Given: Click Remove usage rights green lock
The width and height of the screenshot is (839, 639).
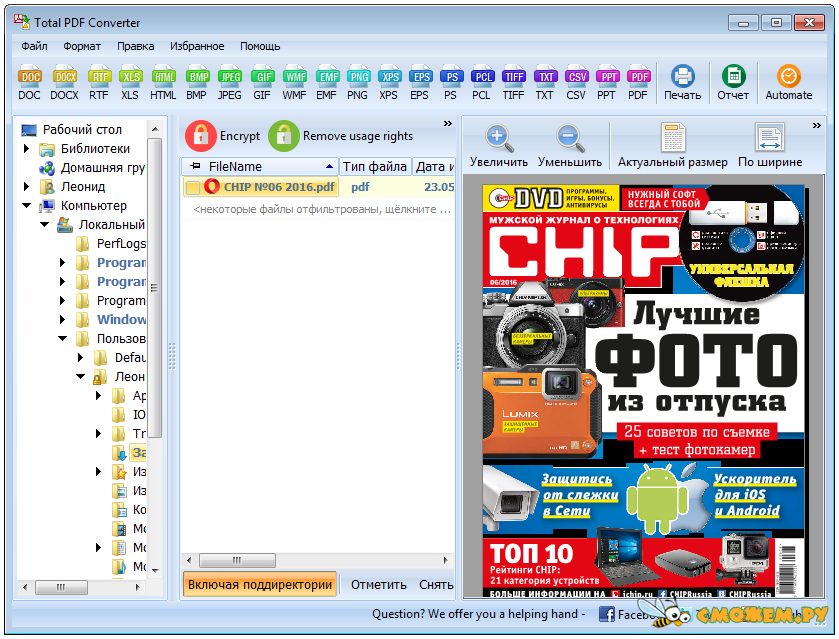Looking at the screenshot, I should coord(284,136).
